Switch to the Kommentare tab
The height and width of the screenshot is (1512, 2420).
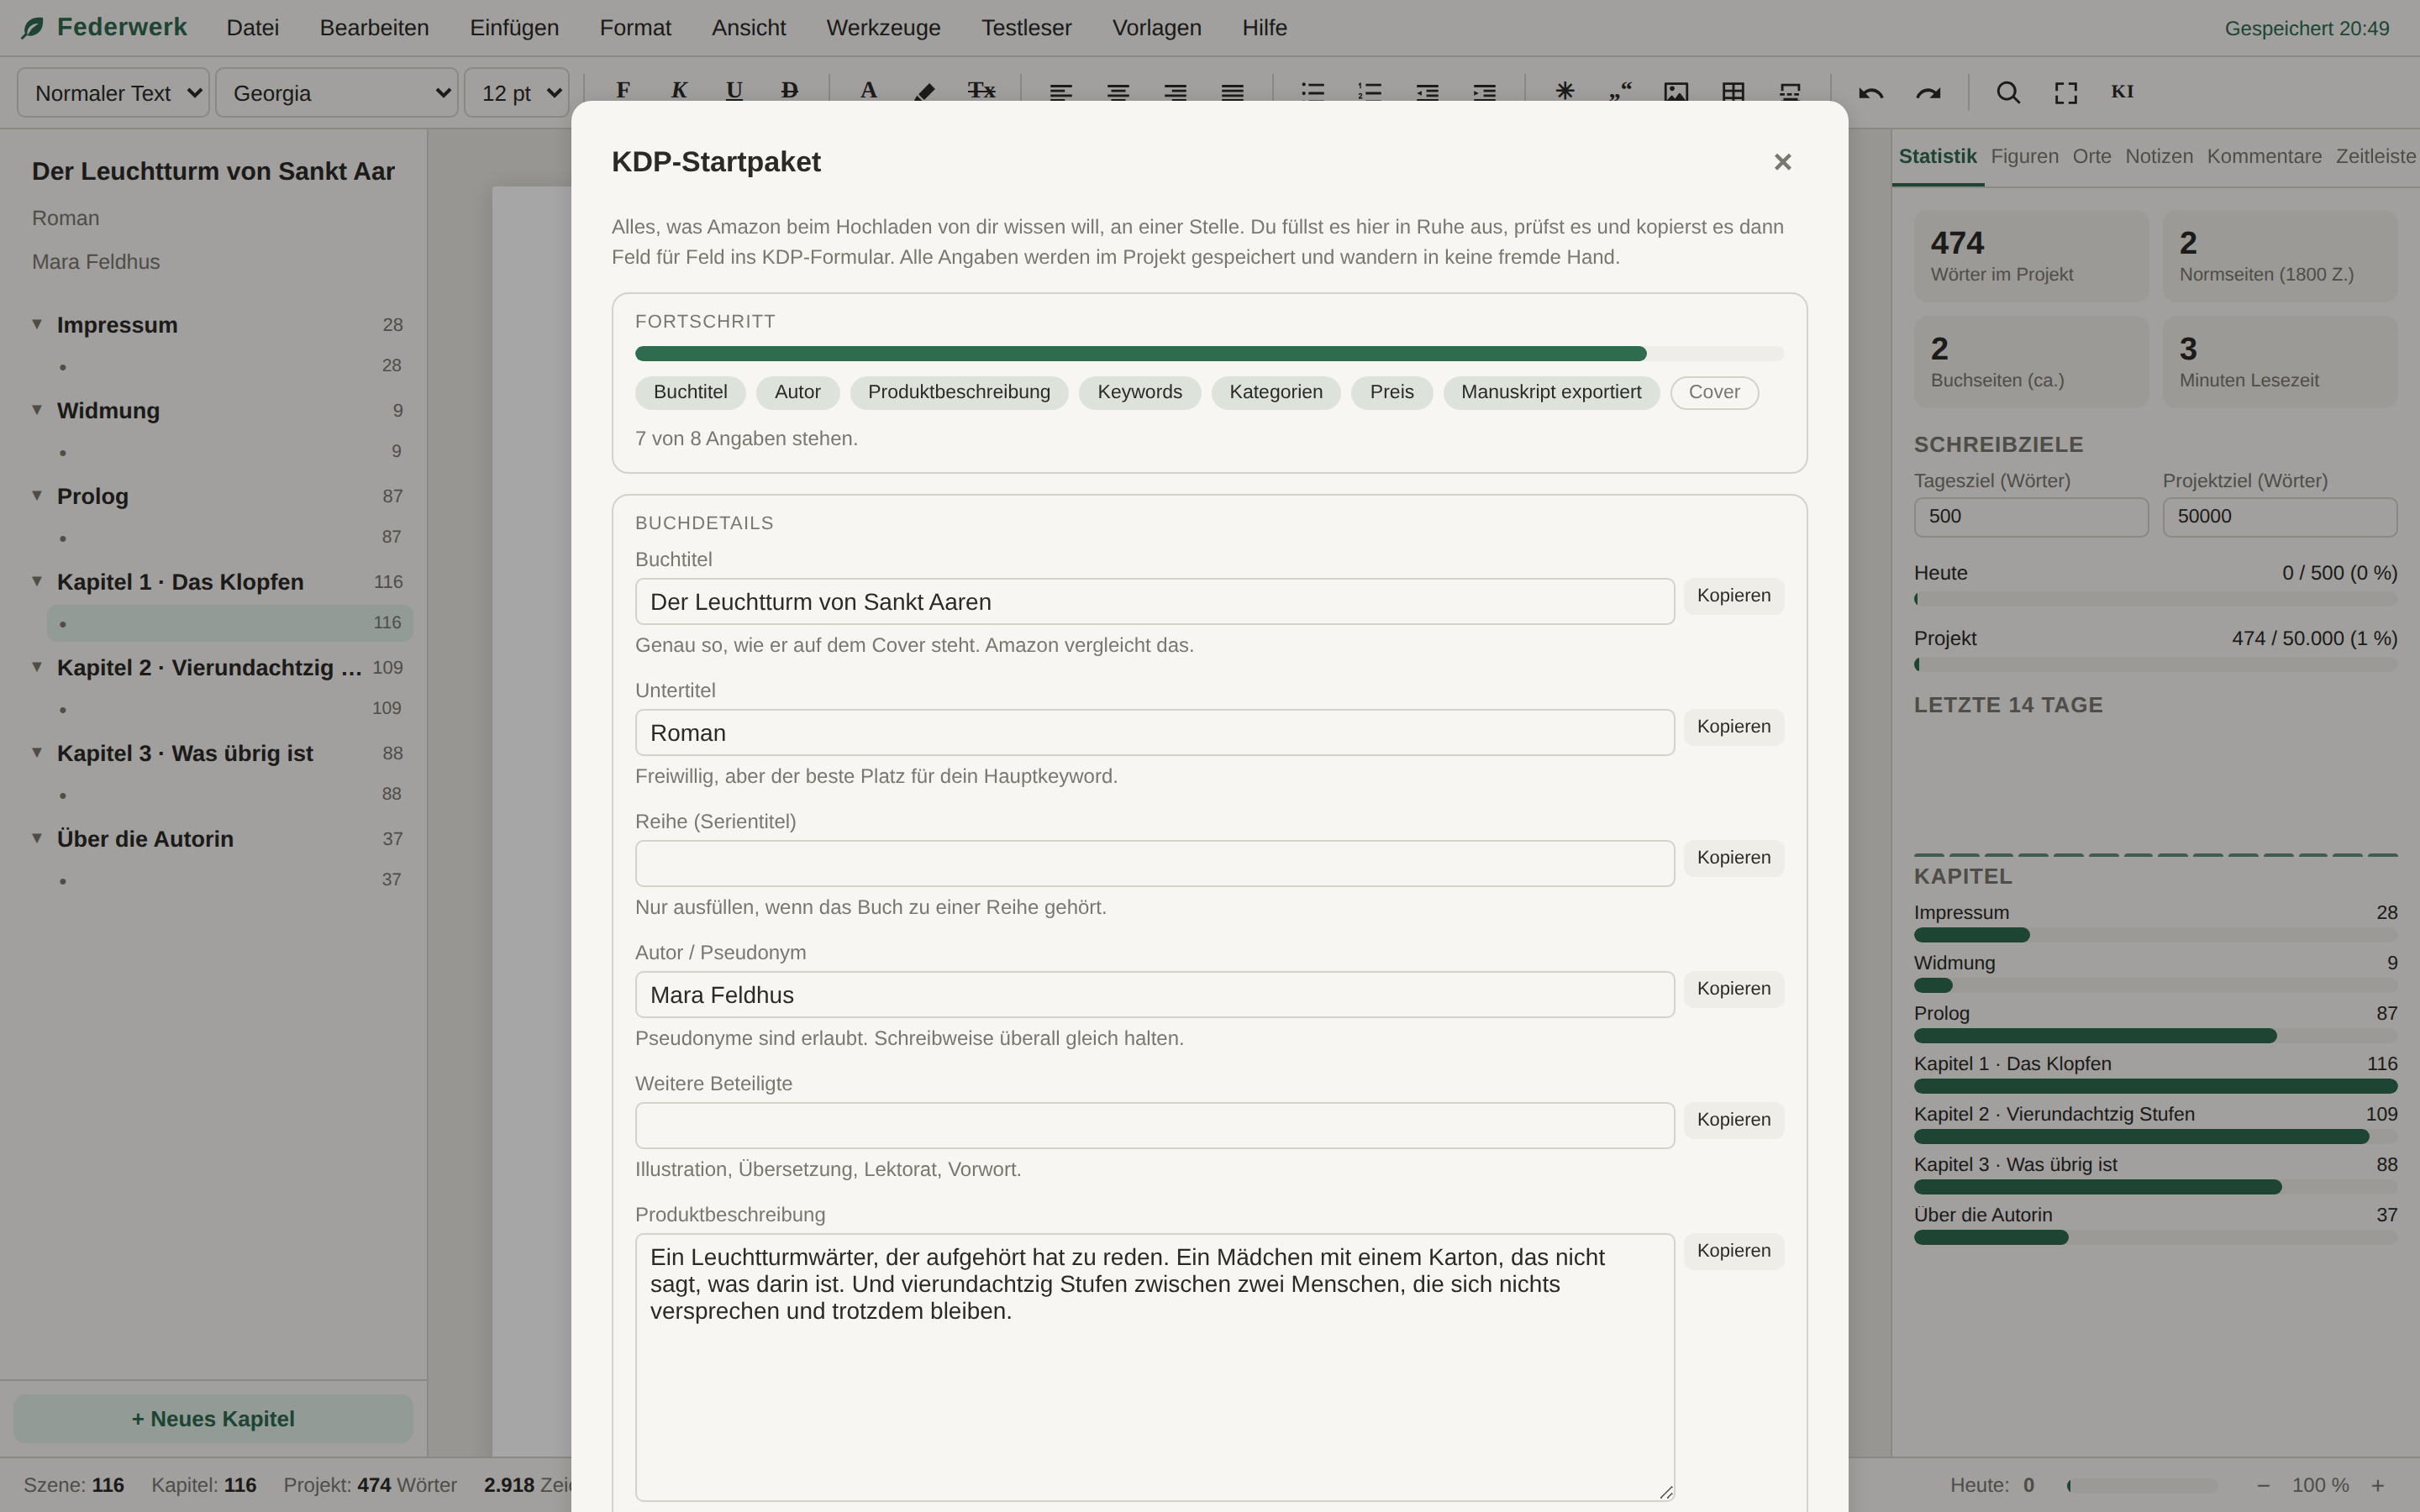(2264, 156)
